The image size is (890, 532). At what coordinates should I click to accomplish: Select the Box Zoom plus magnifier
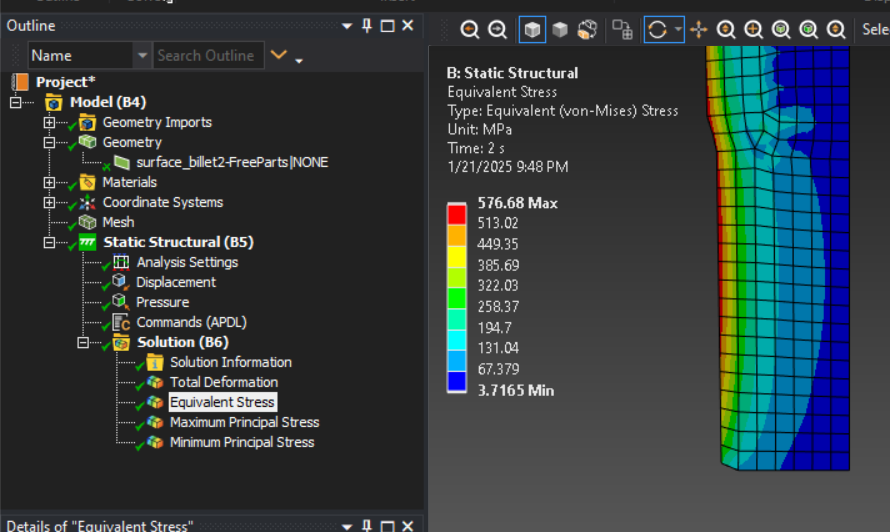click(x=754, y=30)
